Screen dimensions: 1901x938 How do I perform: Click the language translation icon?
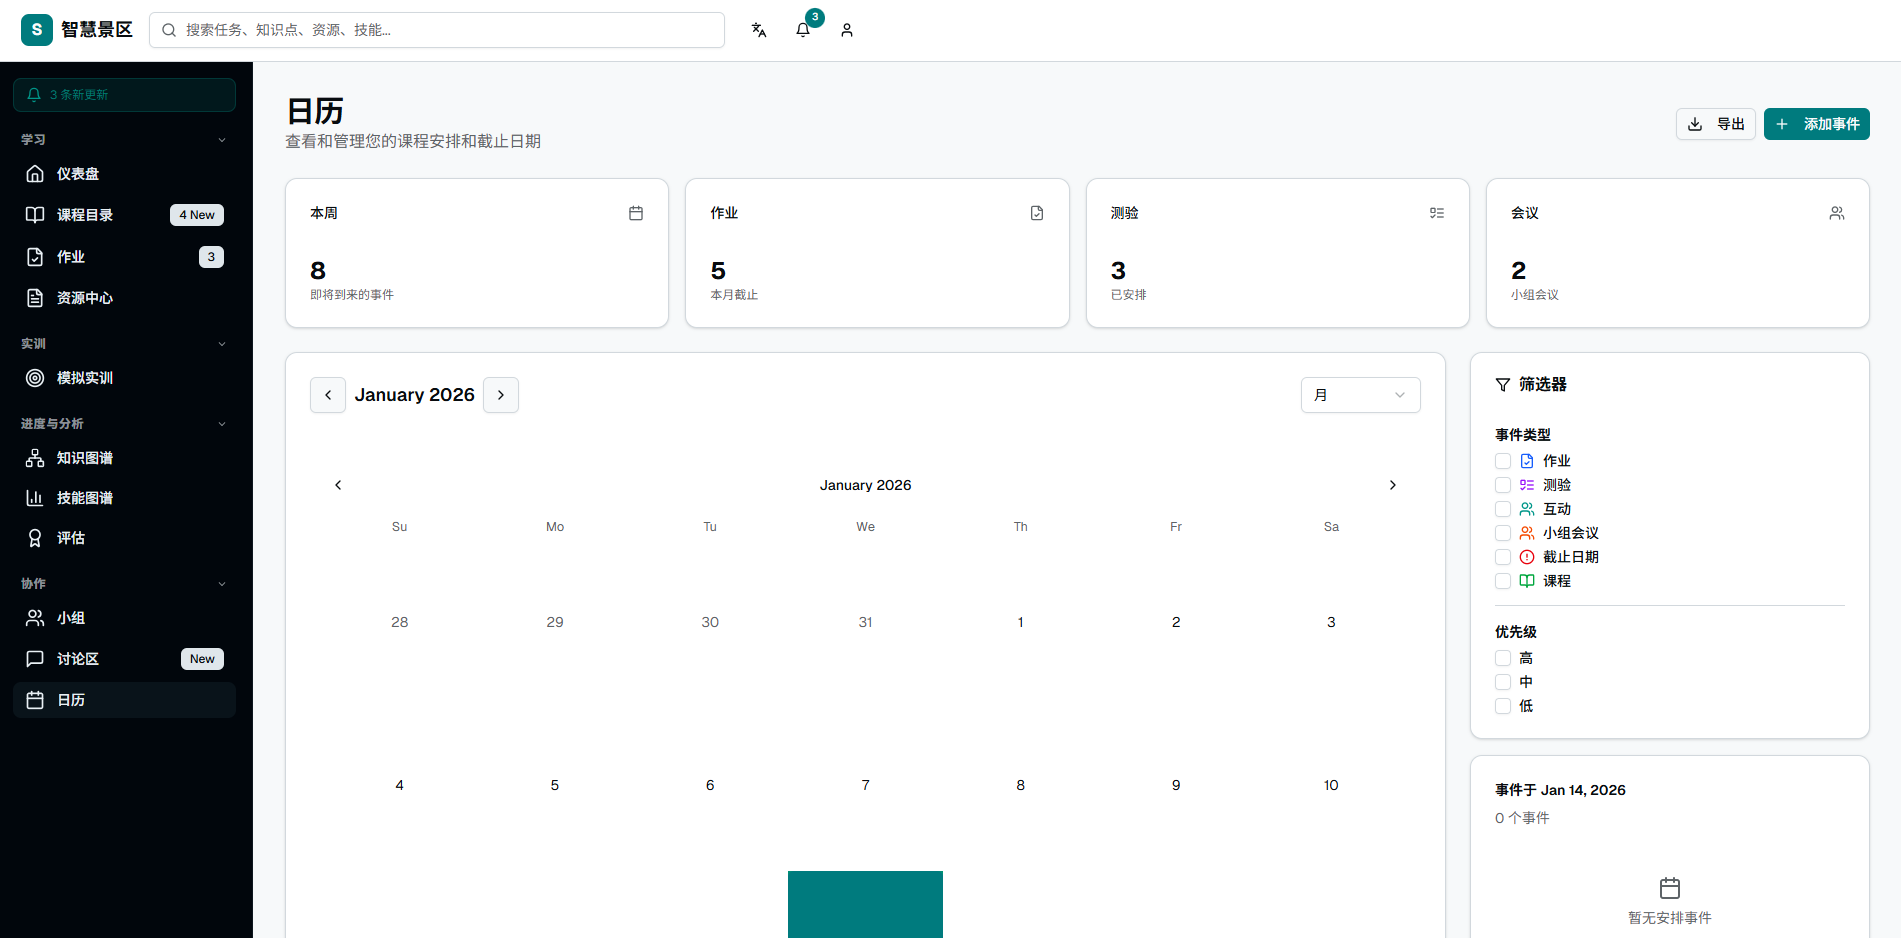(759, 30)
